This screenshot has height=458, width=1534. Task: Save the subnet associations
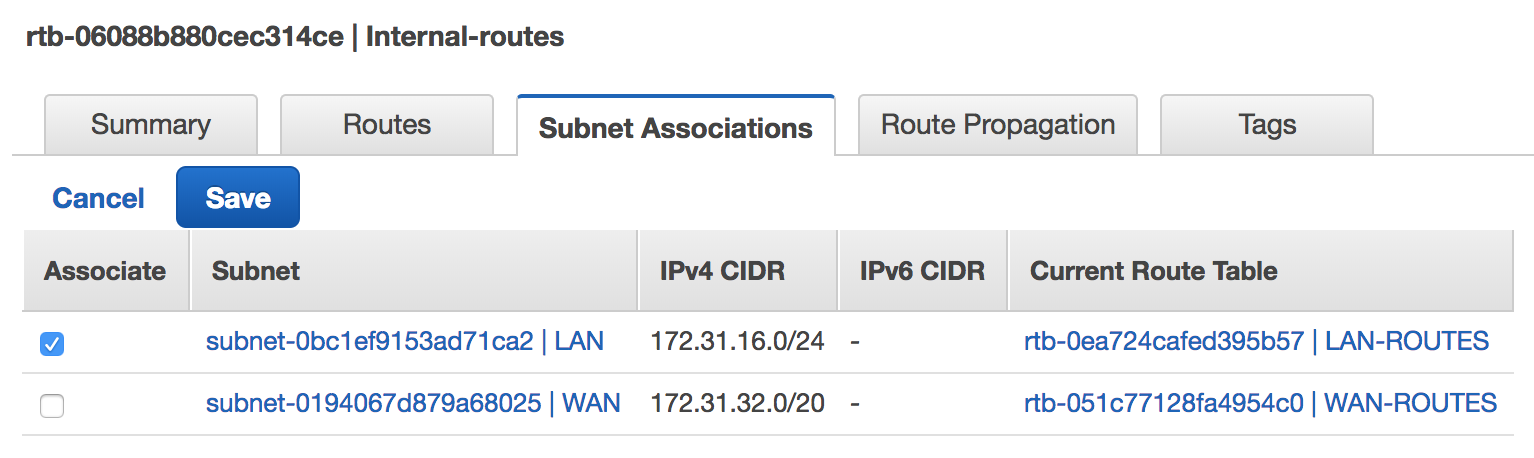238,197
